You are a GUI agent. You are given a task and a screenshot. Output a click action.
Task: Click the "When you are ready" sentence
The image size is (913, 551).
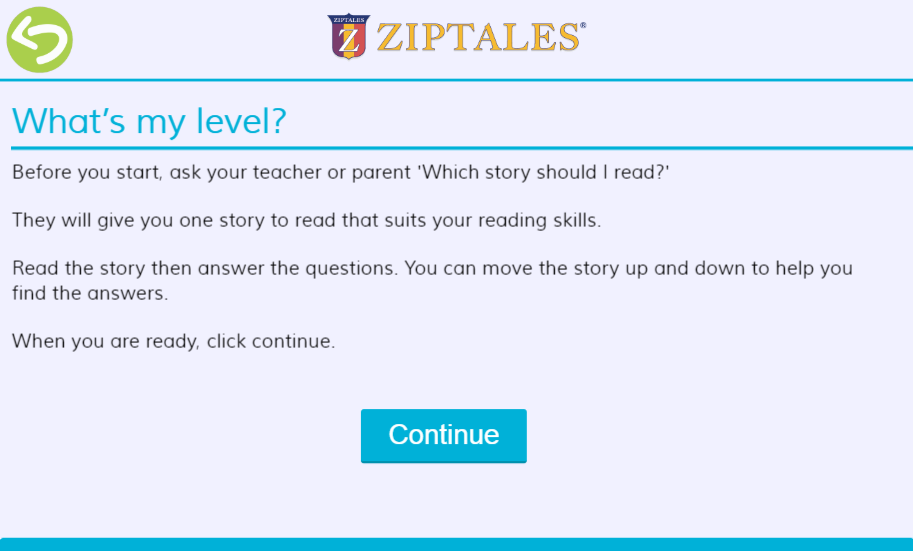pyautogui.click(x=173, y=341)
